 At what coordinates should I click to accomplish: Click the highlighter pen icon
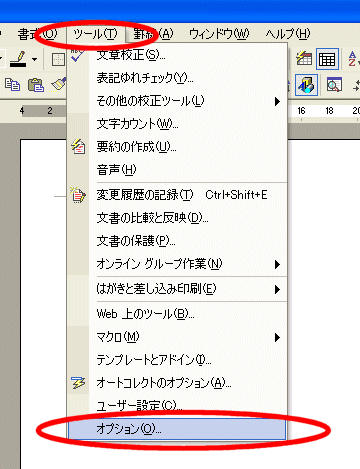(18, 59)
